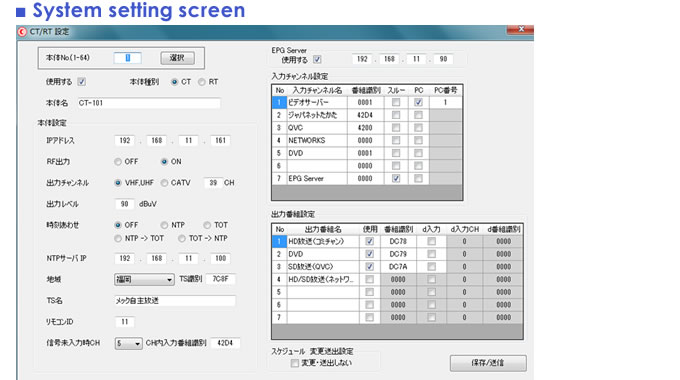Open the 地域 region dropdown showing 福岡
Image resolution: width=680 pixels, height=380 pixels.
tap(144, 280)
